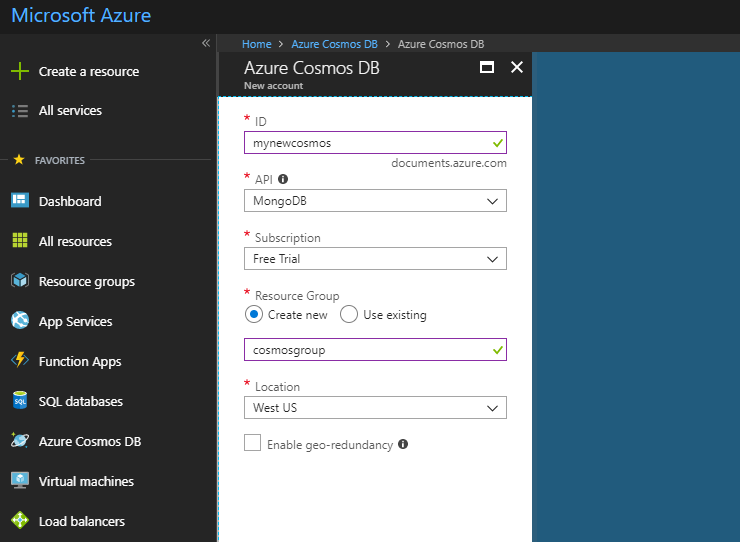The image size is (740, 542).
Task: Click the Favorites star icon
Action: point(19,160)
